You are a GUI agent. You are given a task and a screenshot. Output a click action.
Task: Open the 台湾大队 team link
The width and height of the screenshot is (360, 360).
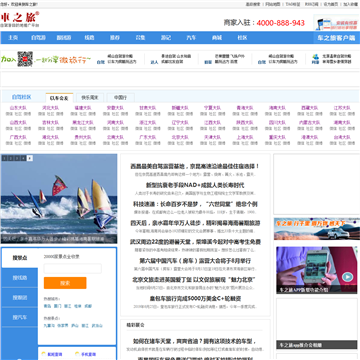pos(342,137)
